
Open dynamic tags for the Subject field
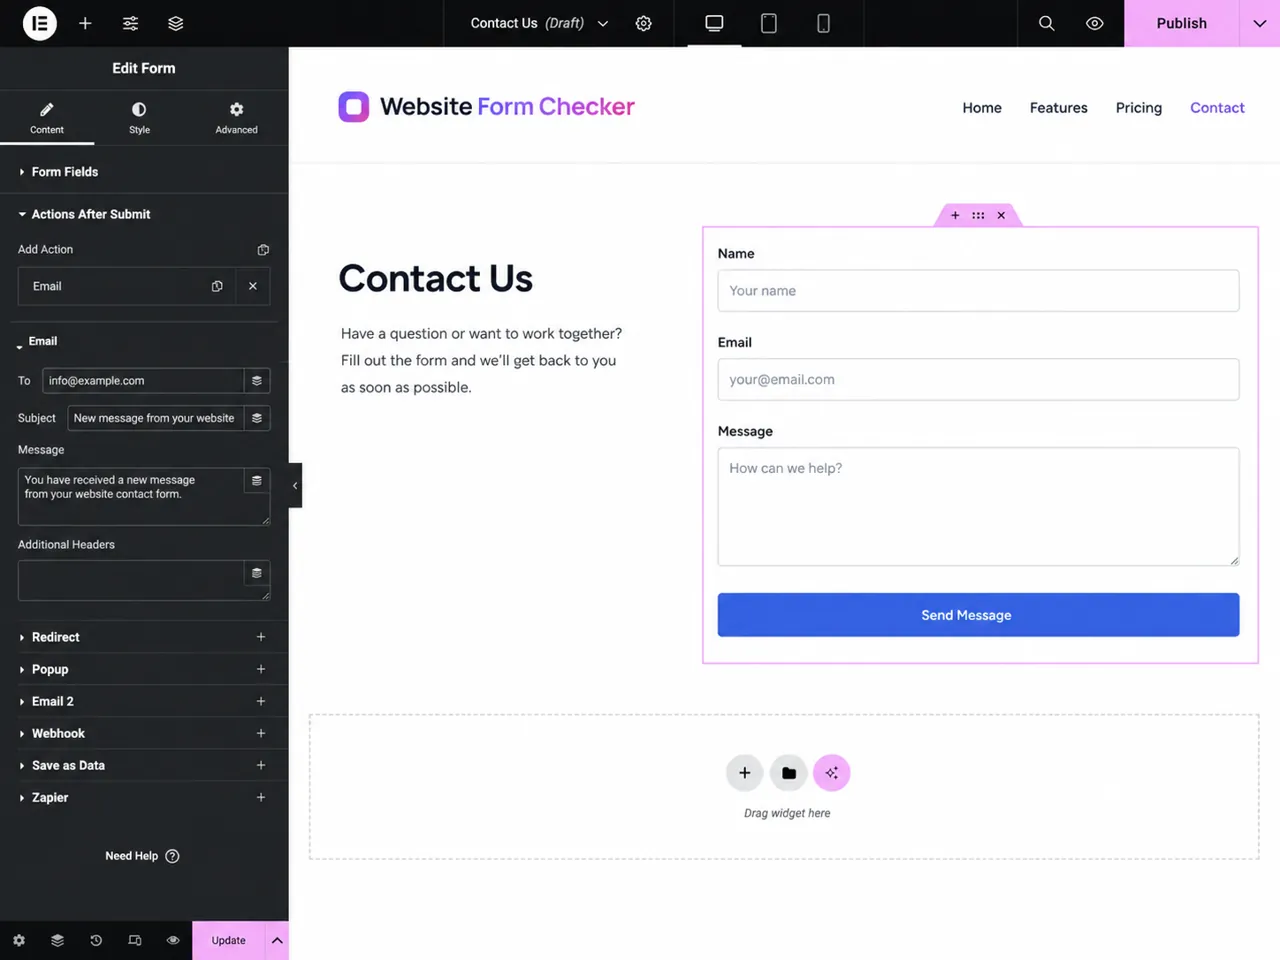click(257, 418)
